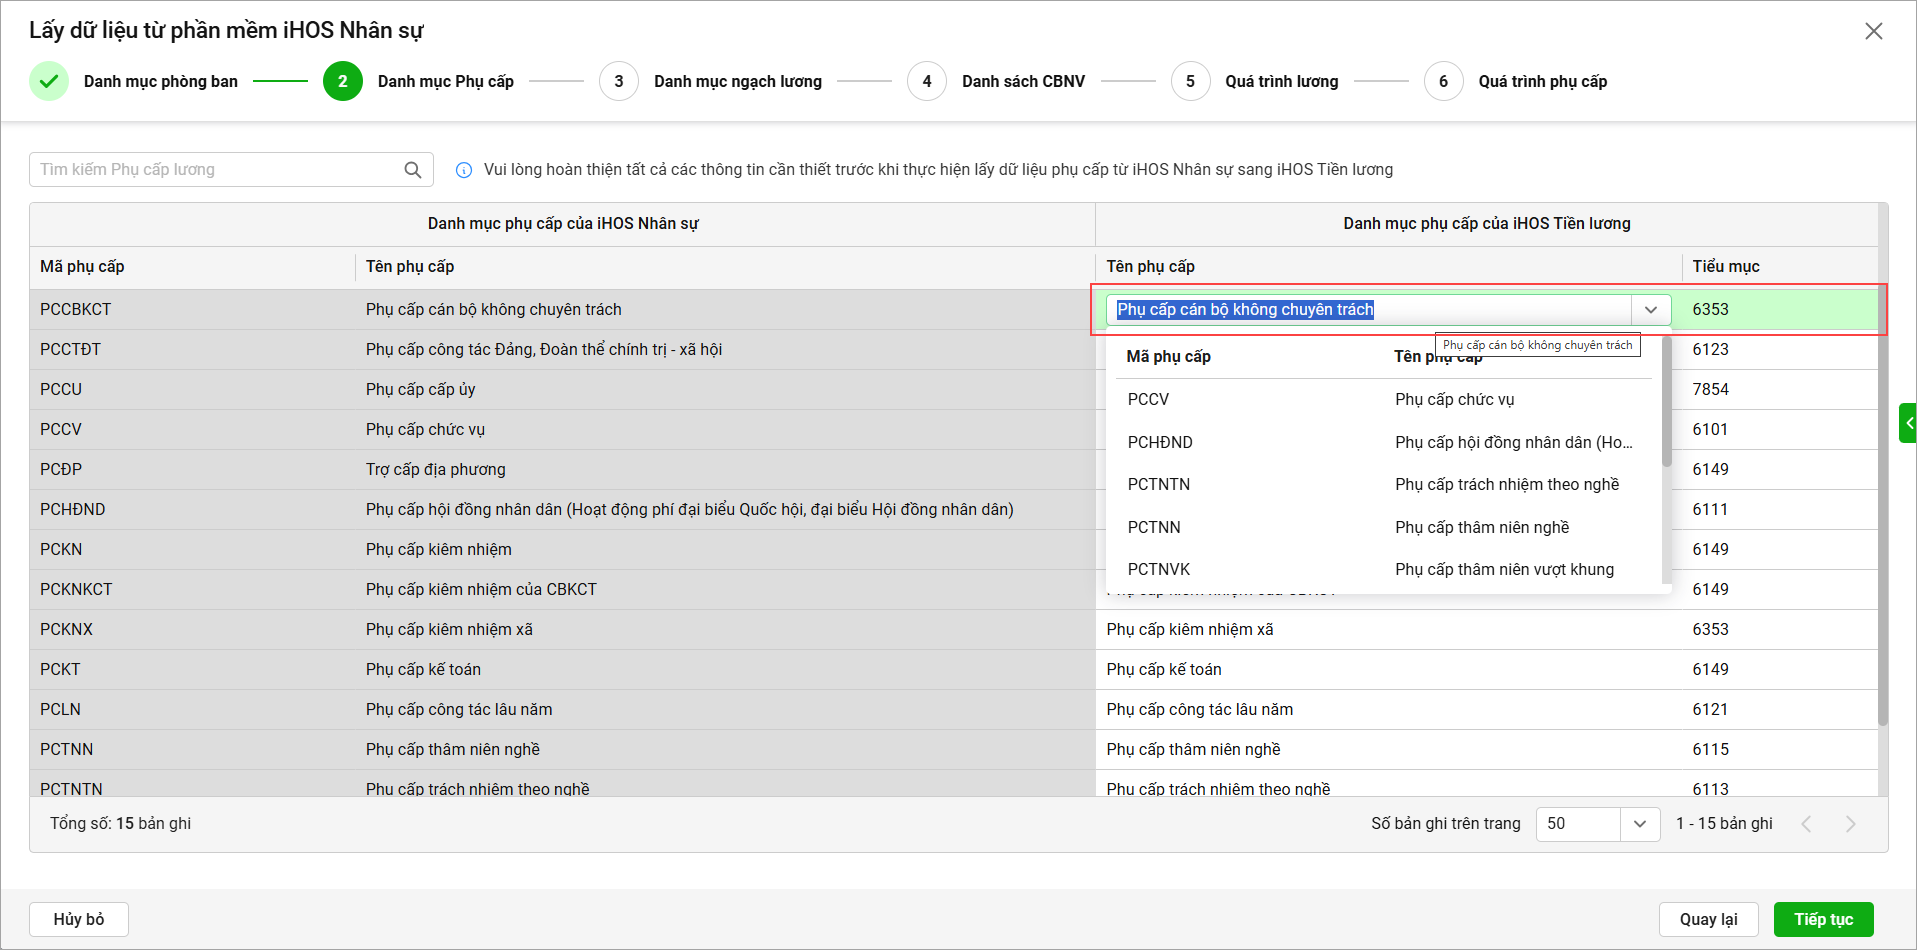1917x950 pixels.
Task: Select row code PCKN
Action: coord(61,550)
